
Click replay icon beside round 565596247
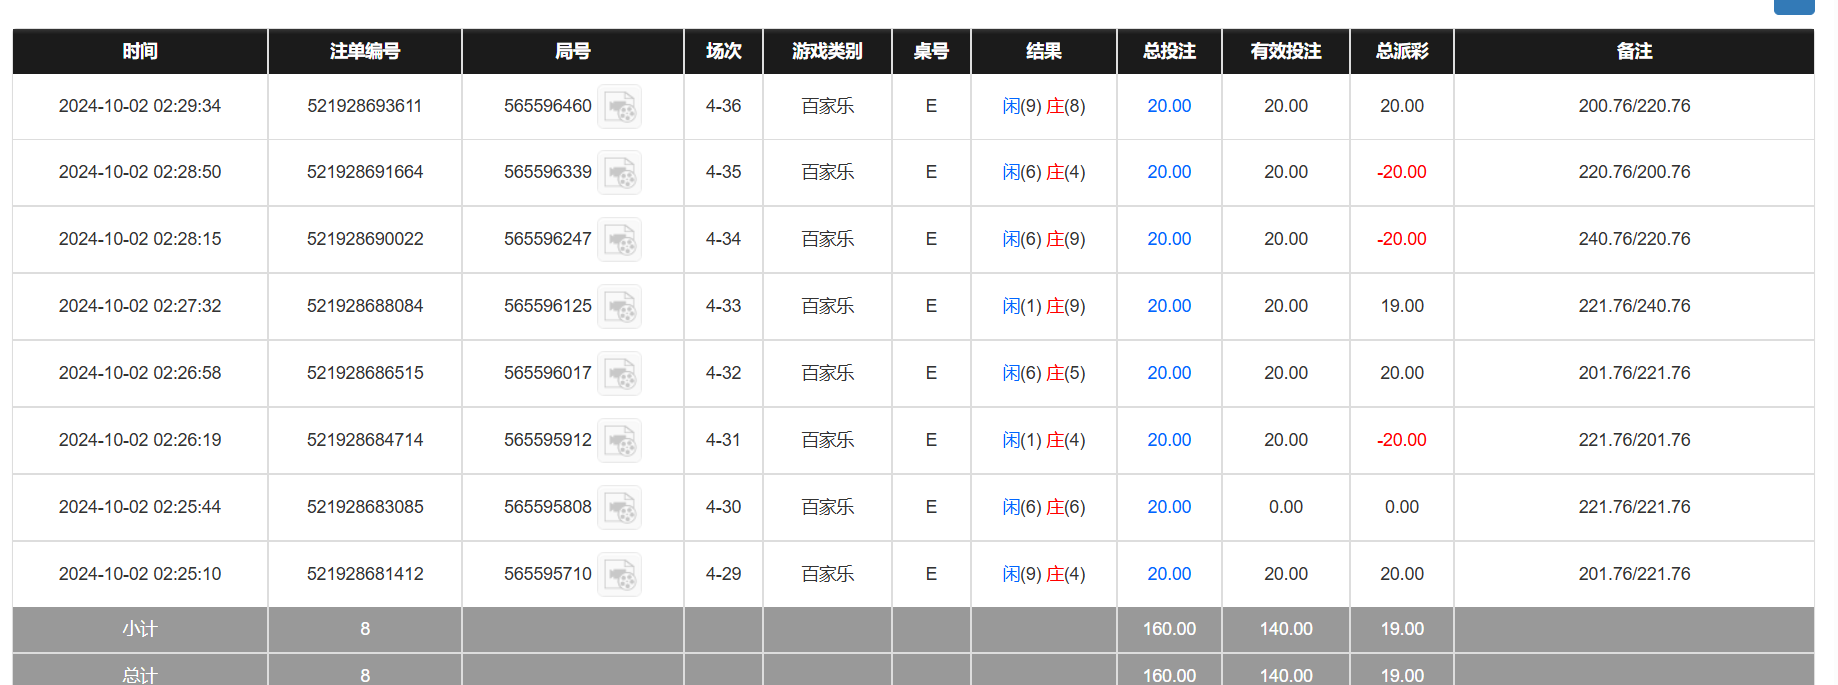(x=619, y=240)
